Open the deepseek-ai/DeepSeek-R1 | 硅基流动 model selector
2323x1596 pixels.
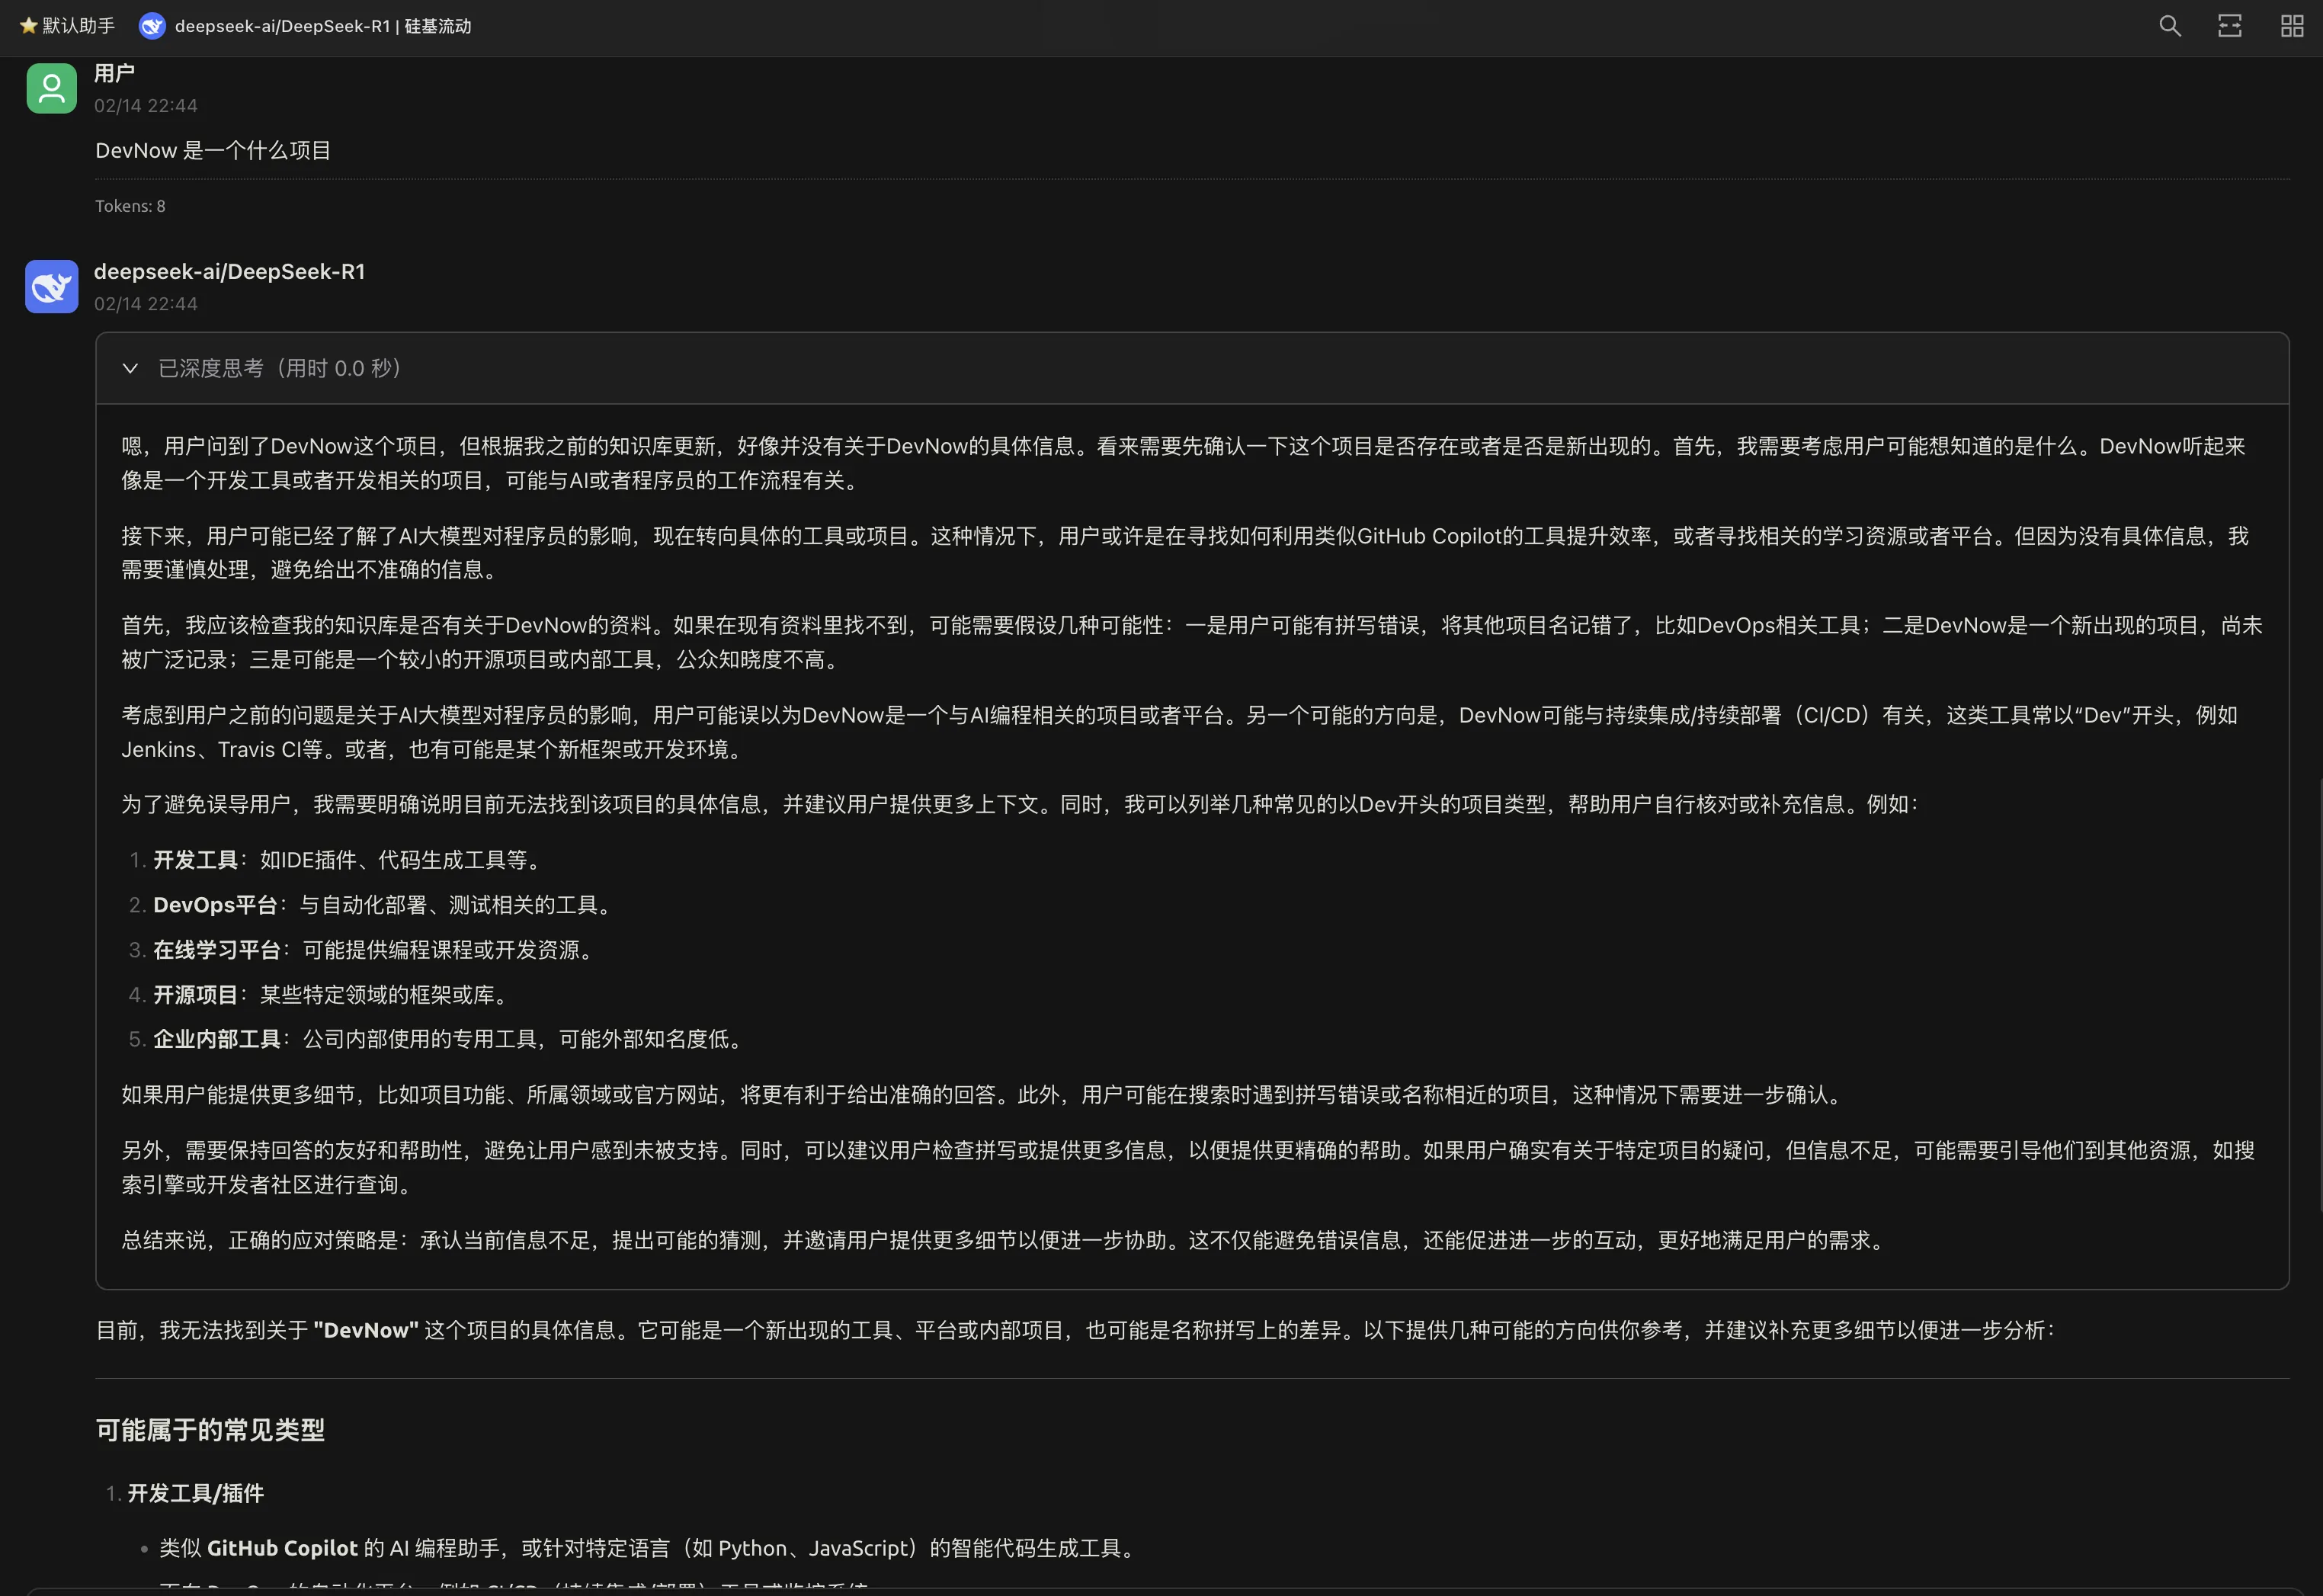point(305,26)
